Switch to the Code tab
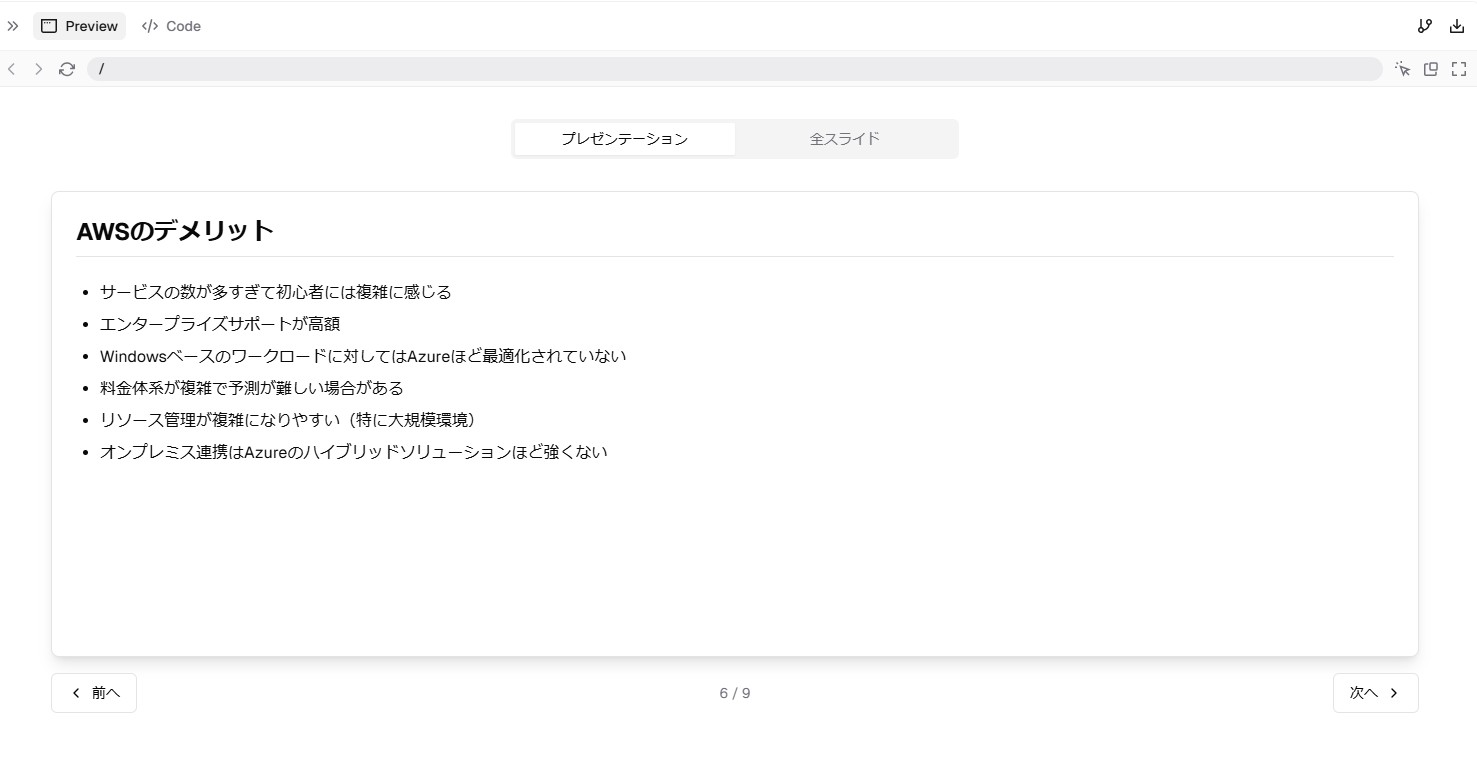The width and height of the screenshot is (1477, 770). tap(171, 26)
